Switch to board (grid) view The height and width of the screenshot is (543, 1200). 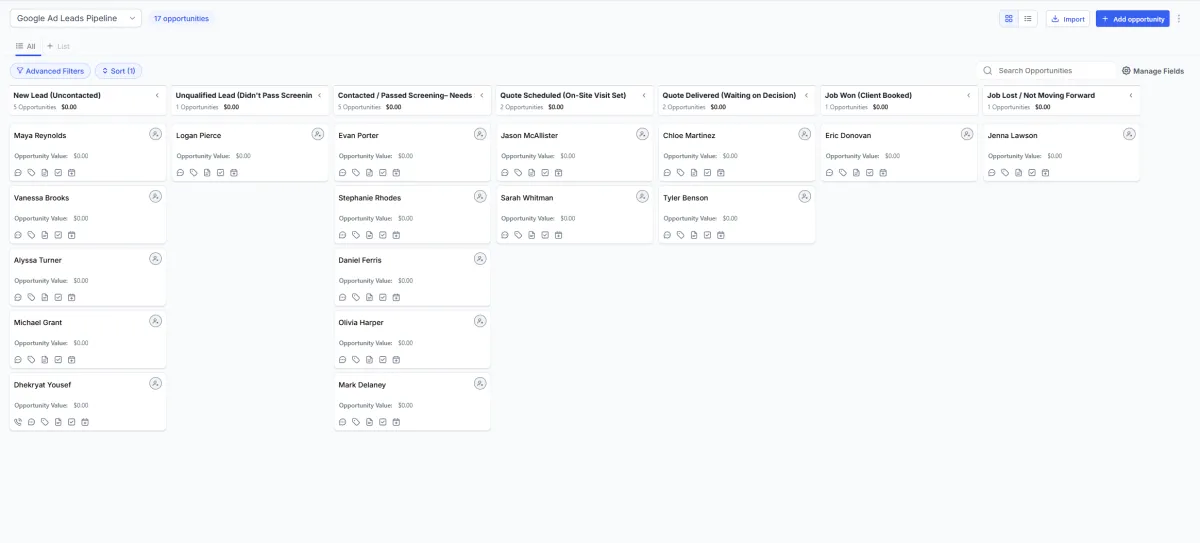pyautogui.click(x=1009, y=18)
